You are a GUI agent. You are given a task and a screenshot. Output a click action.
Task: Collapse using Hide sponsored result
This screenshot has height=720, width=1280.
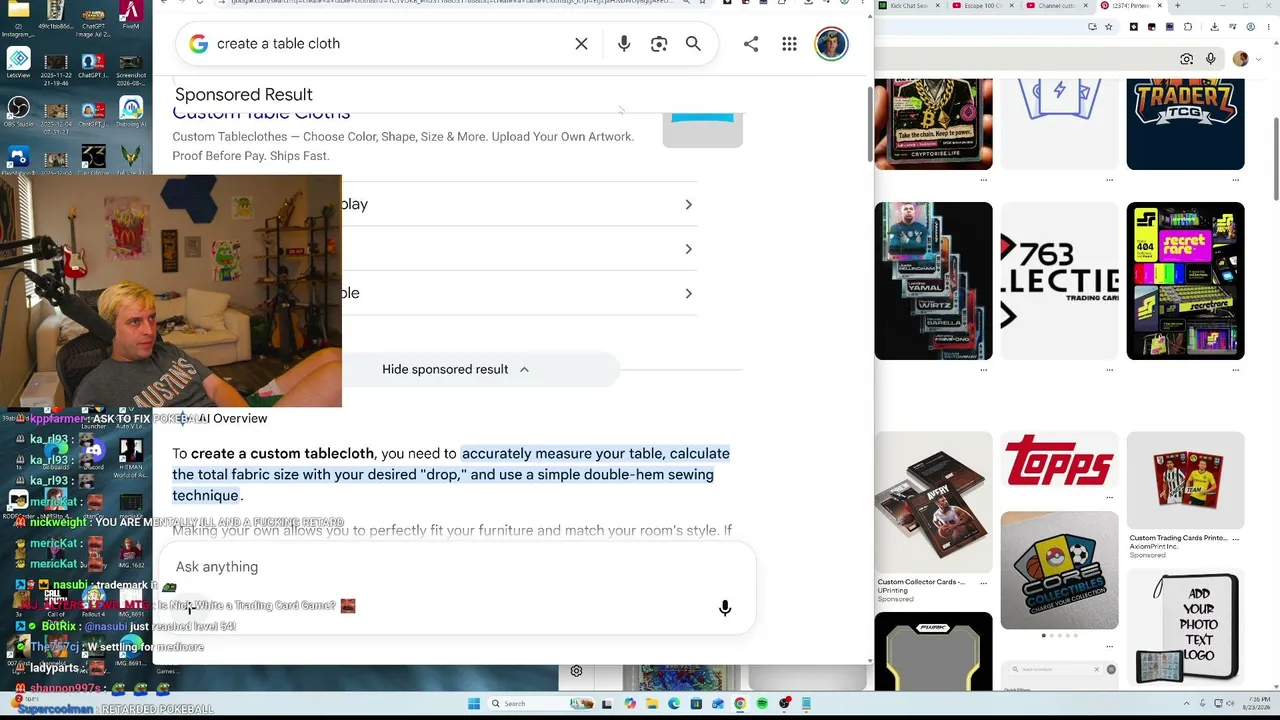pos(456,369)
